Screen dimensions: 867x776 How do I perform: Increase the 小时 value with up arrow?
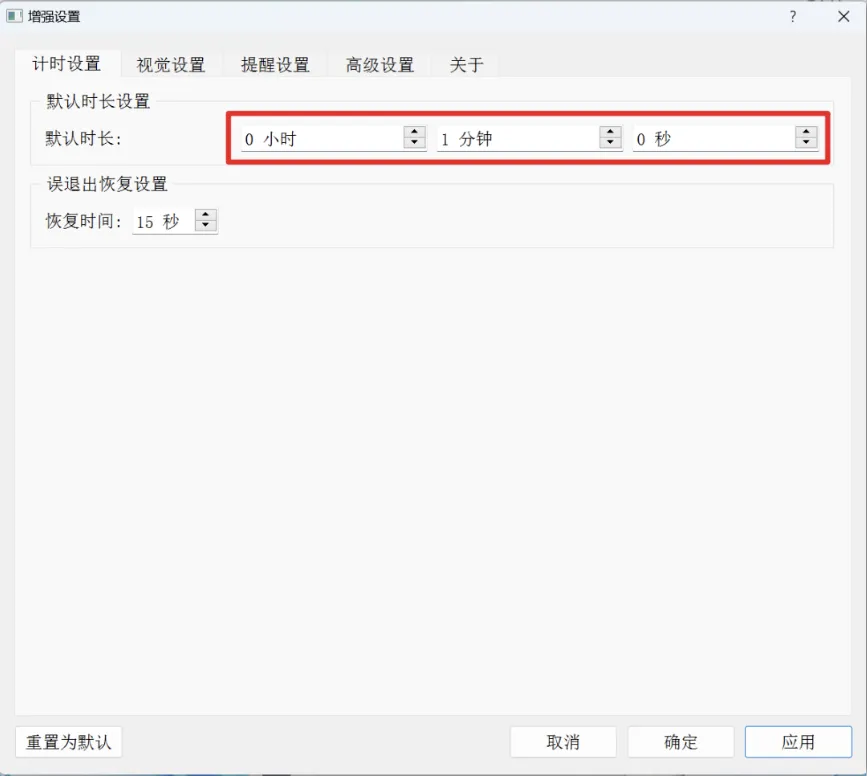pyautogui.click(x=414, y=132)
